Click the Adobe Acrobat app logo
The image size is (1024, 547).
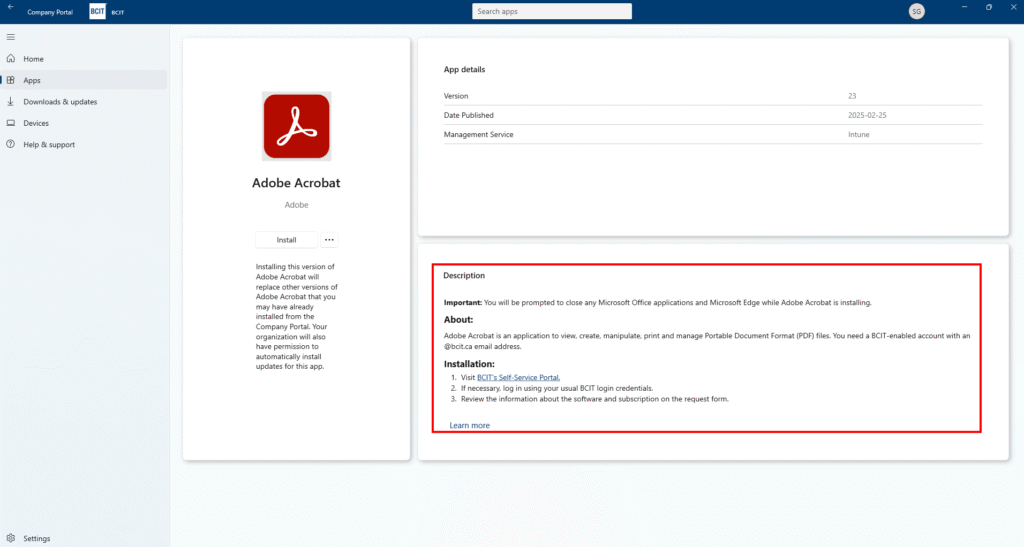296,126
